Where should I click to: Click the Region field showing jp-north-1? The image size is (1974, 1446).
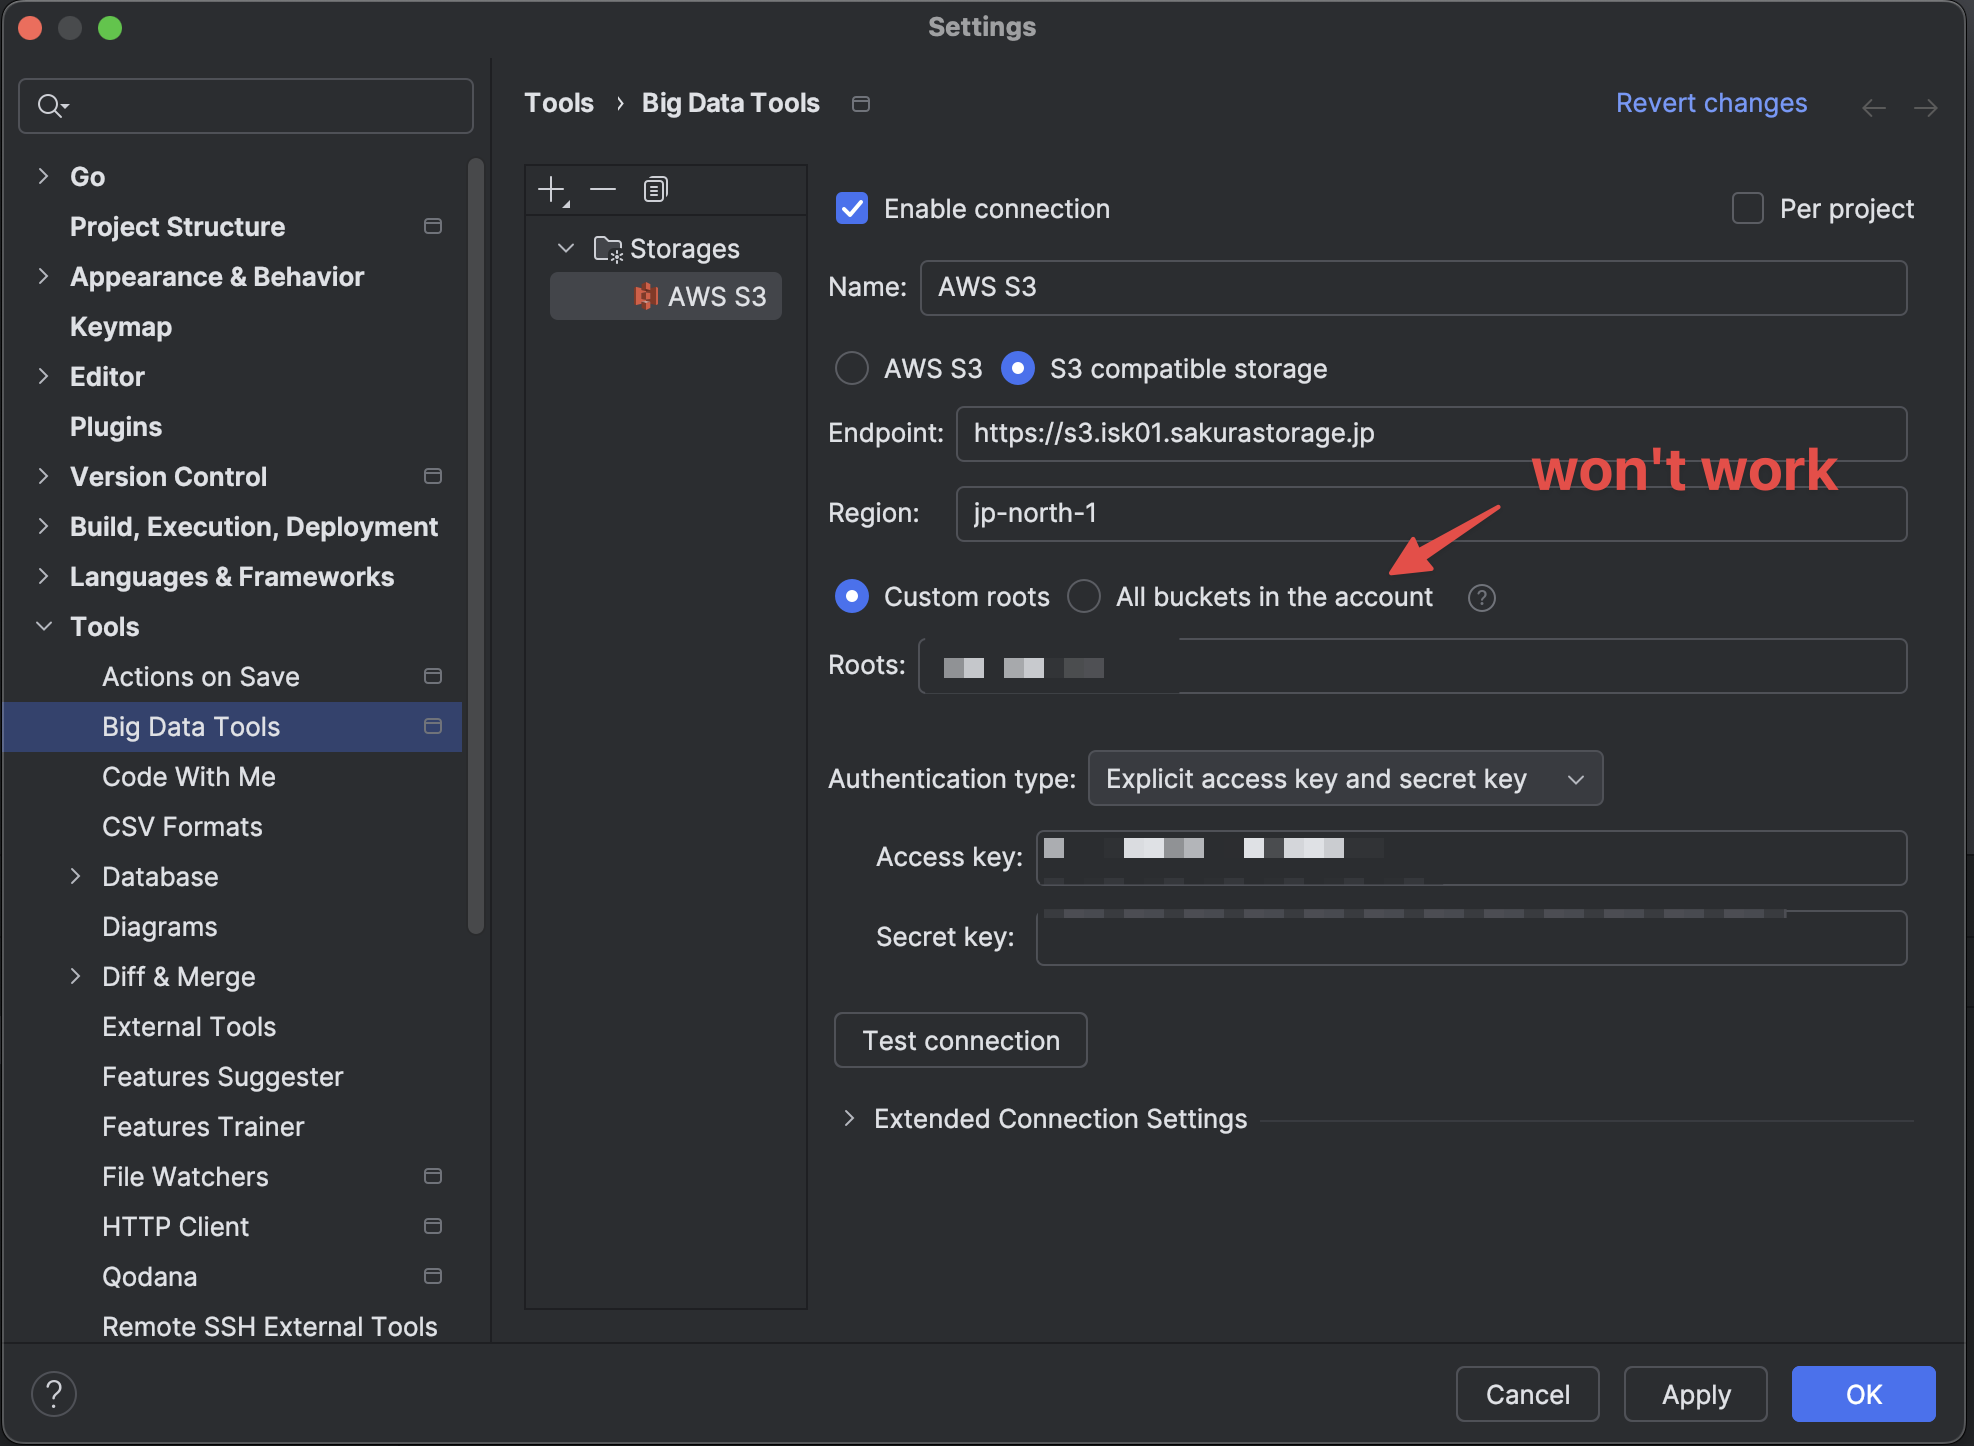coord(1431,514)
